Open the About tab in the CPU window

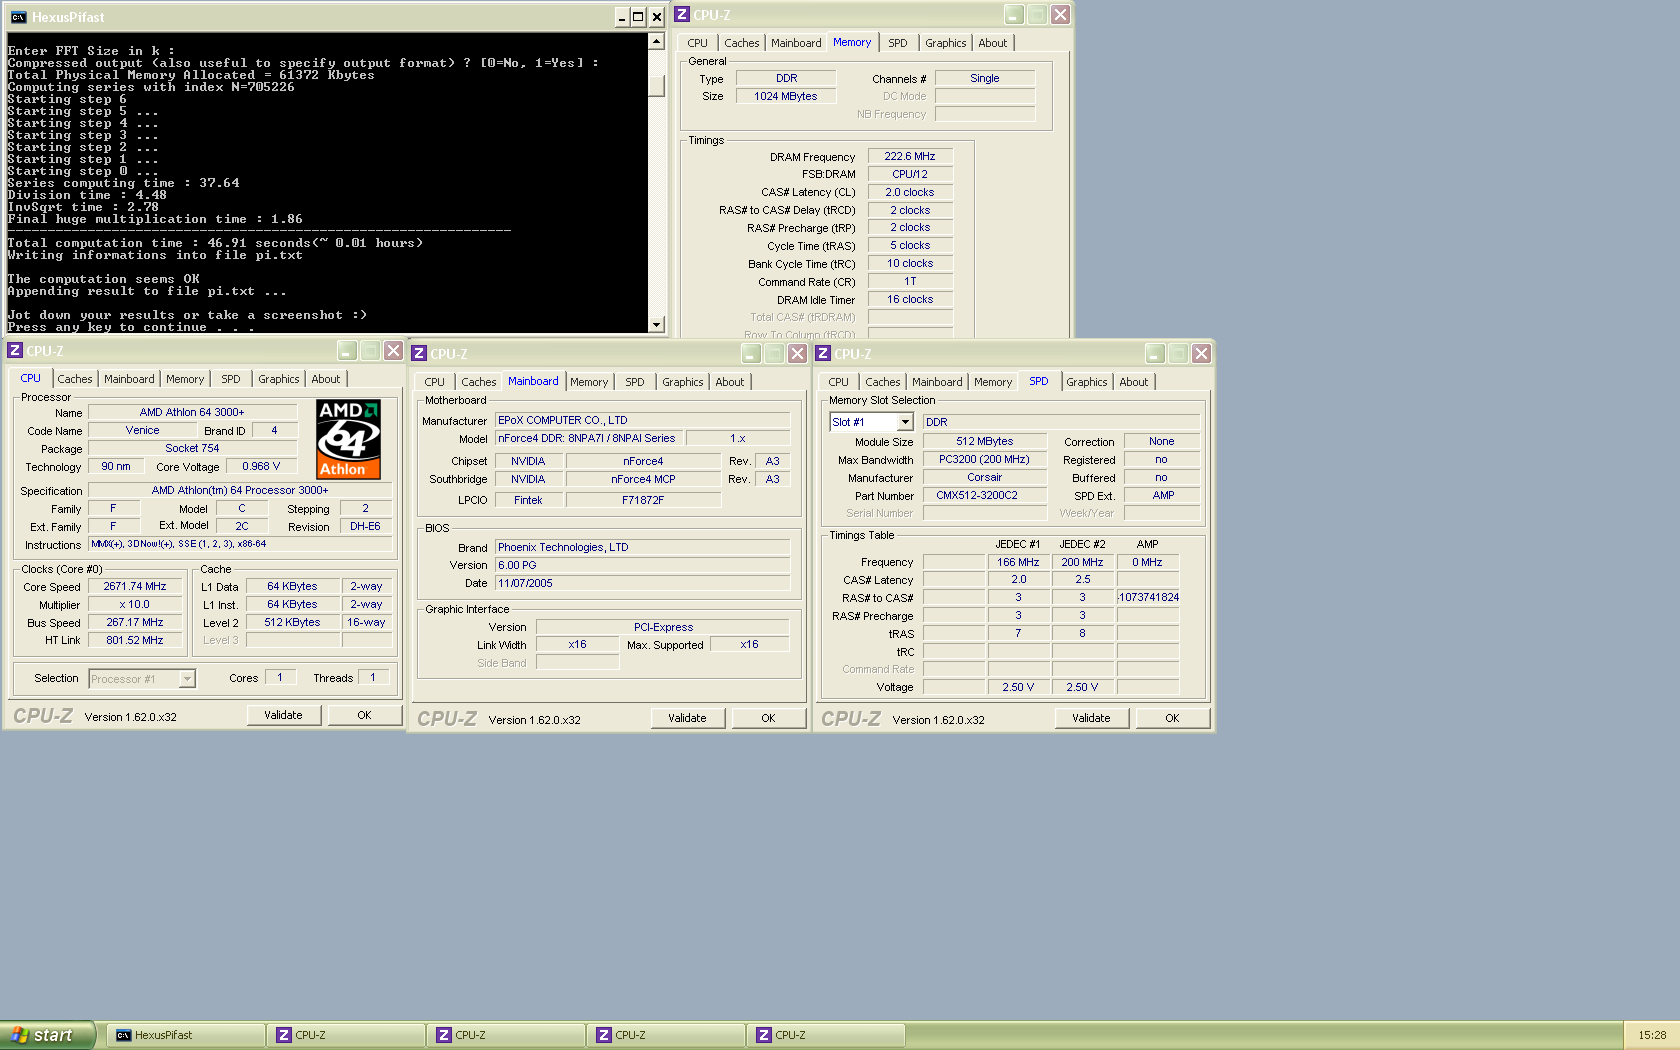(x=326, y=379)
